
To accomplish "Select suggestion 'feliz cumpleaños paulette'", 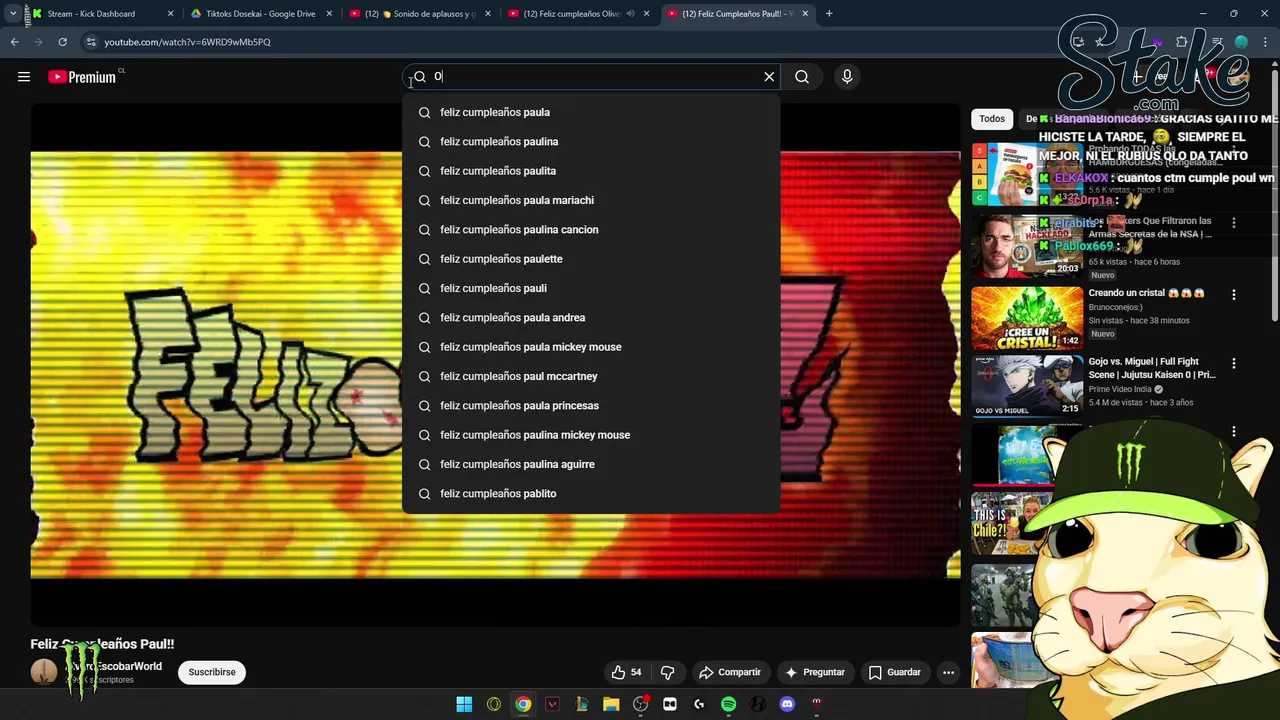I will [591, 259].
